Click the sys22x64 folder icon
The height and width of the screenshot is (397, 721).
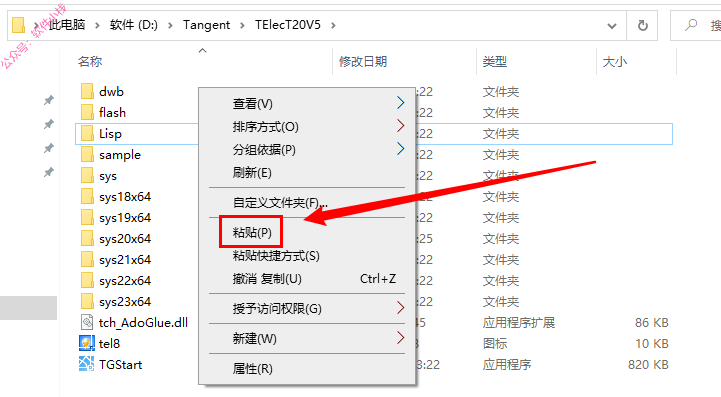(x=86, y=281)
